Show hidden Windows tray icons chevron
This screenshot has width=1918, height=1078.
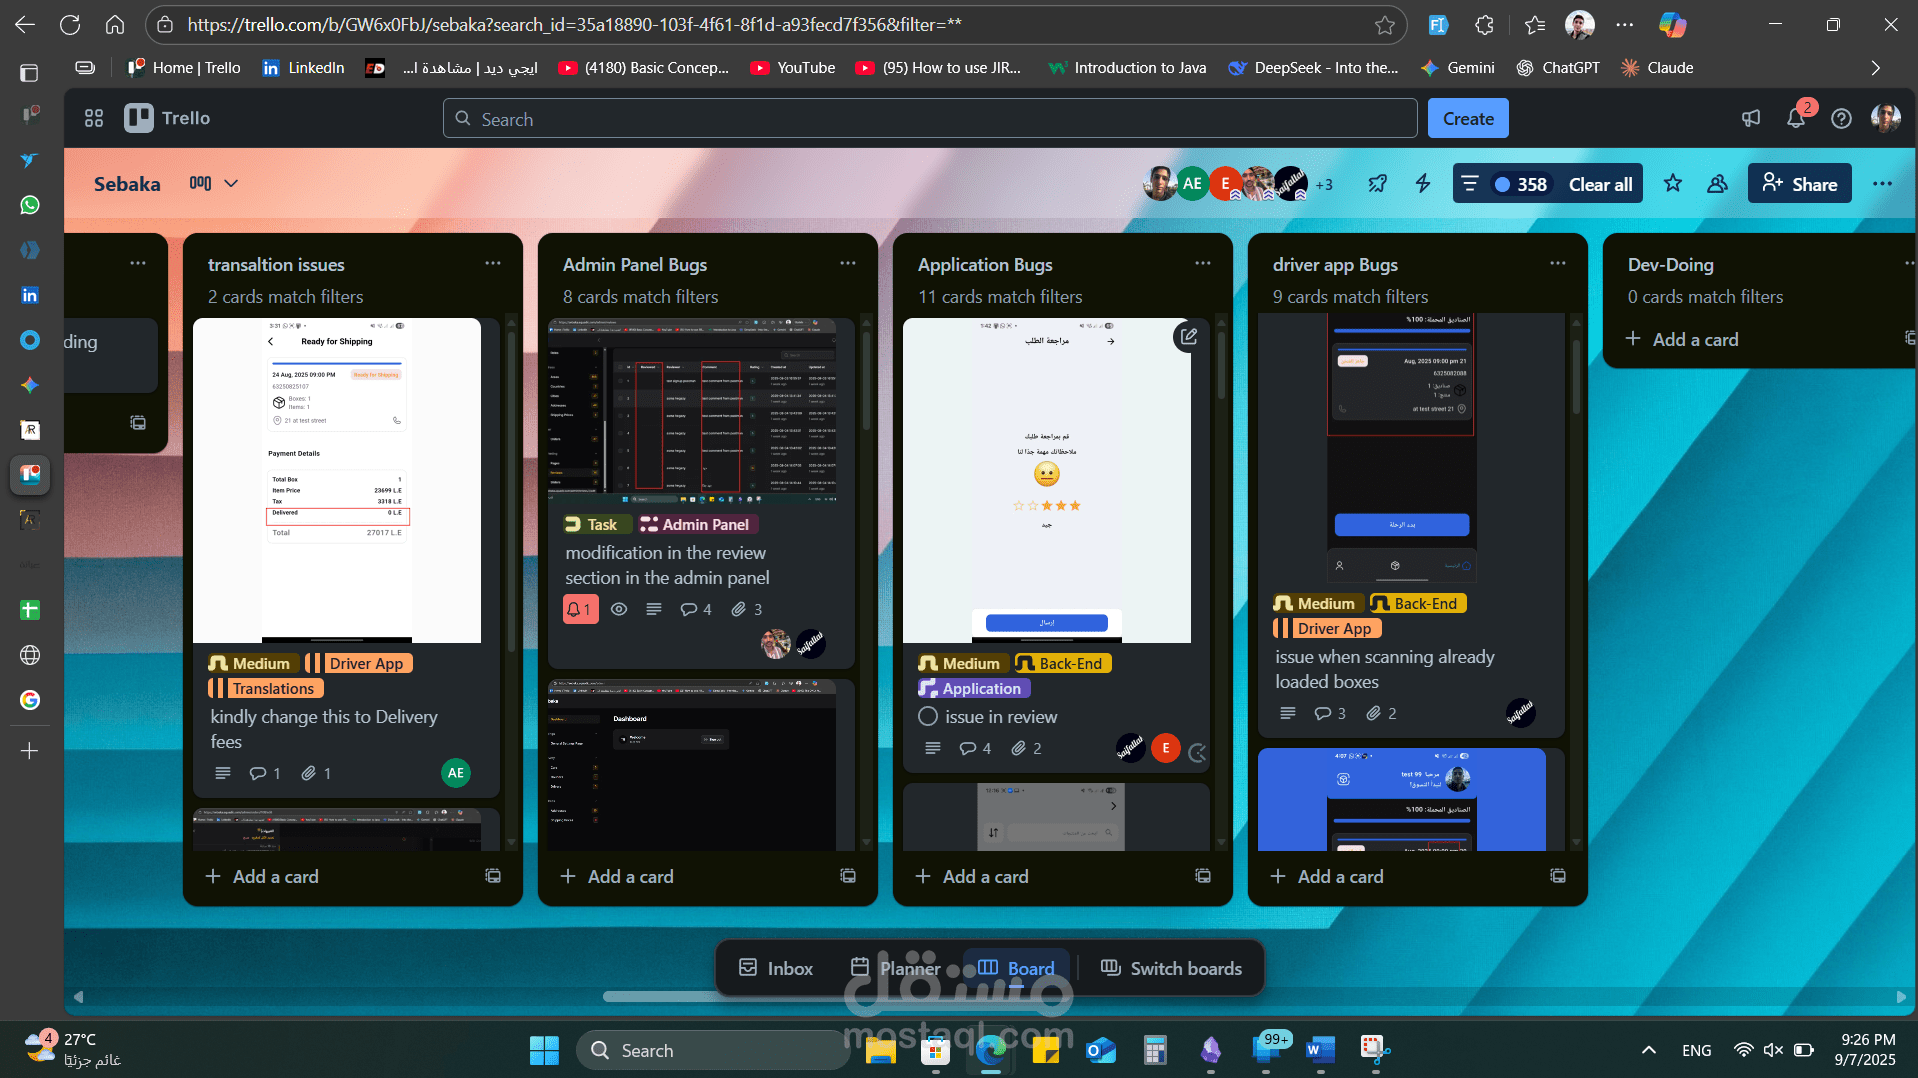click(1649, 1050)
